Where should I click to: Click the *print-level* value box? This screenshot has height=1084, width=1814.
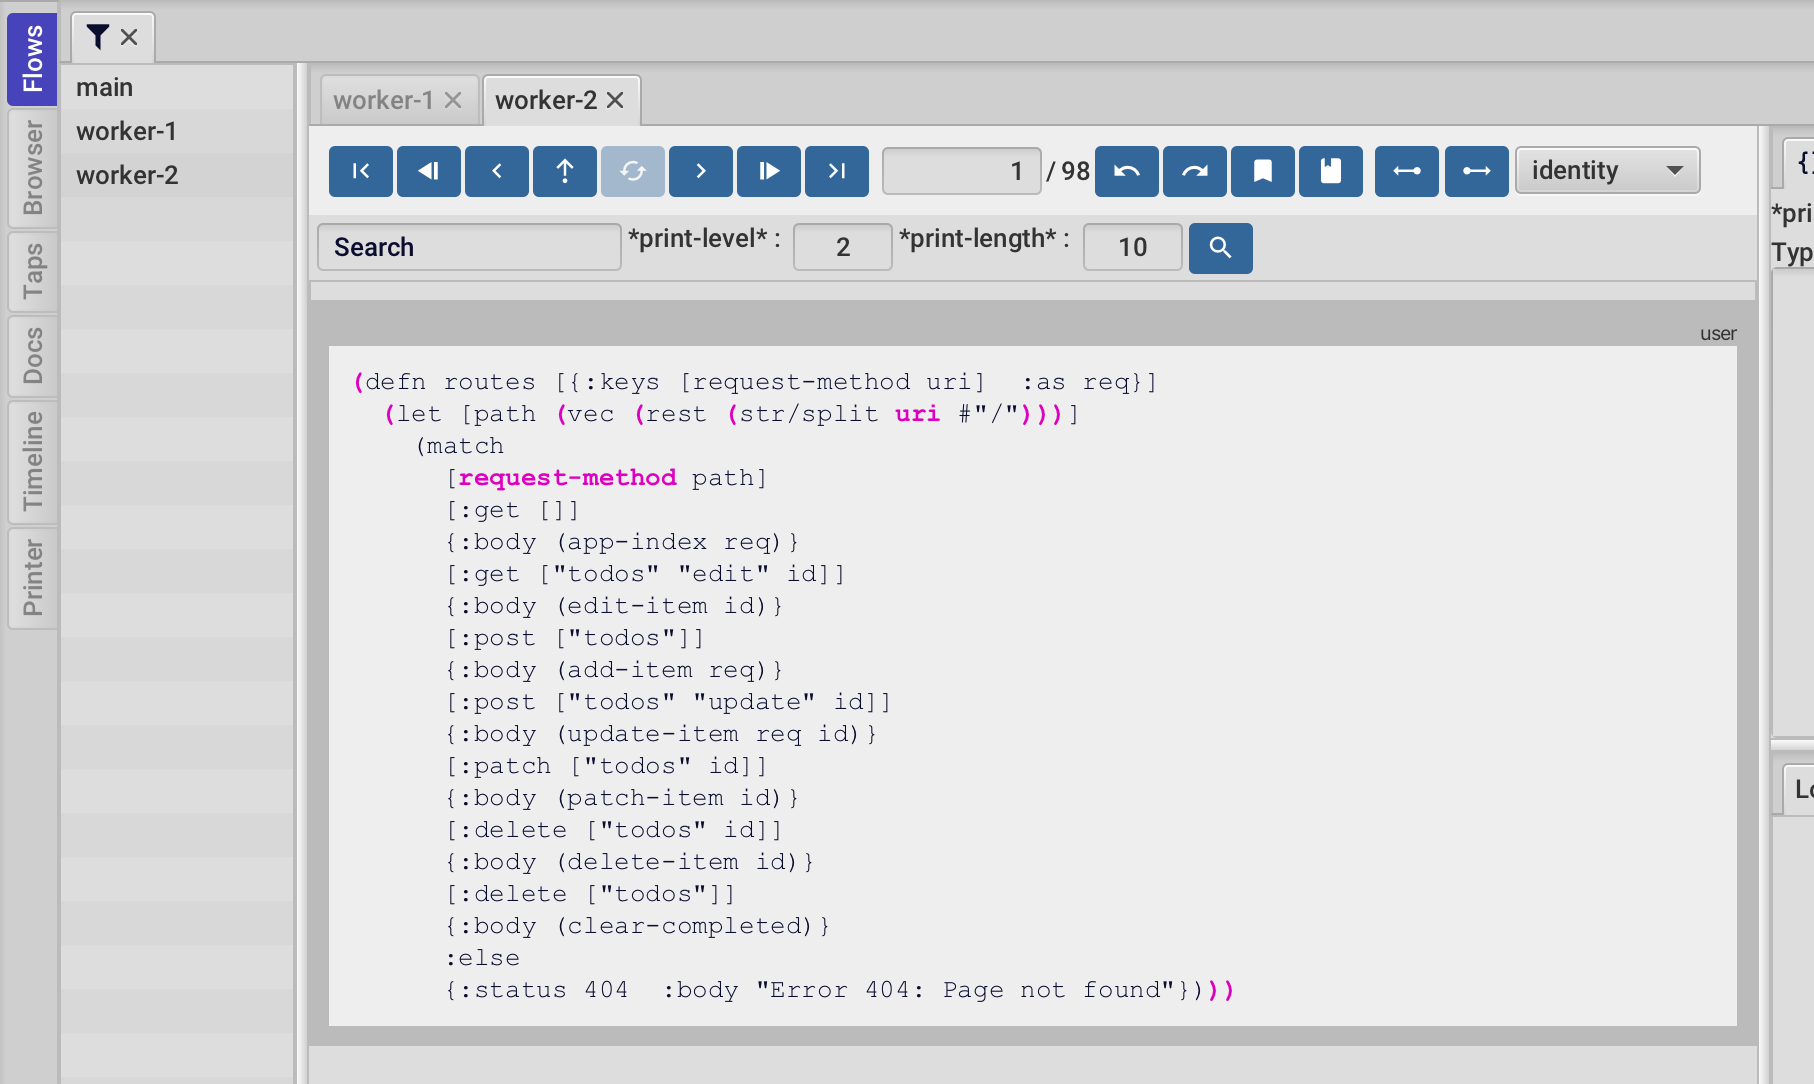coord(842,247)
